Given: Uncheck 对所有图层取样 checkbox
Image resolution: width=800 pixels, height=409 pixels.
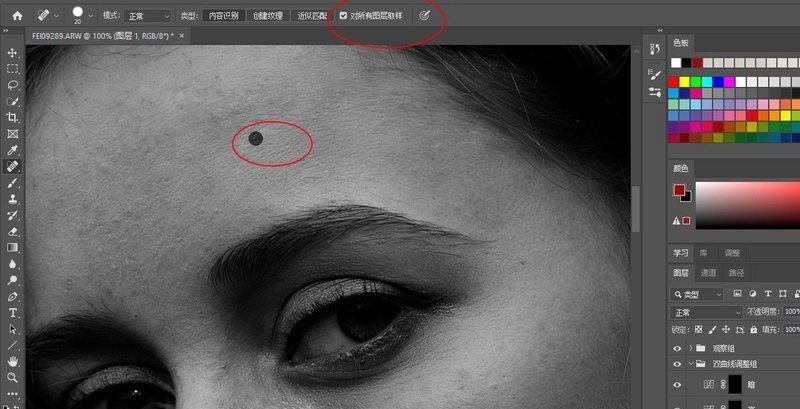Looking at the screenshot, I should (x=344, y=16).
